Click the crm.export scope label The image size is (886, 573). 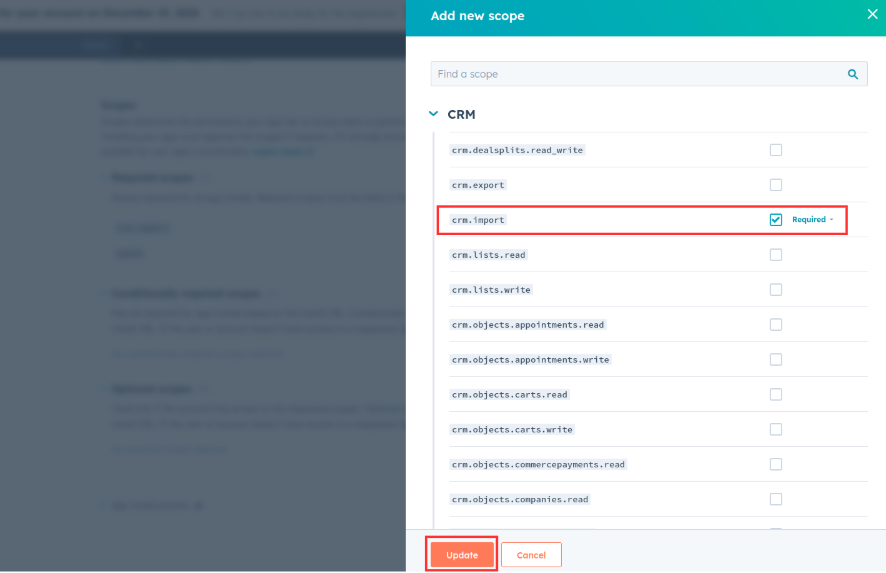click(x=478, y=185)
